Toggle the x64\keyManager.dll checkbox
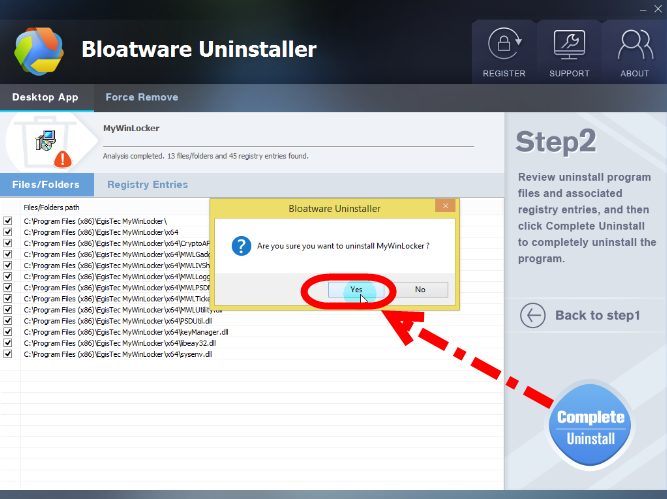Screen dimensions: 667x499 coord(8,331)
